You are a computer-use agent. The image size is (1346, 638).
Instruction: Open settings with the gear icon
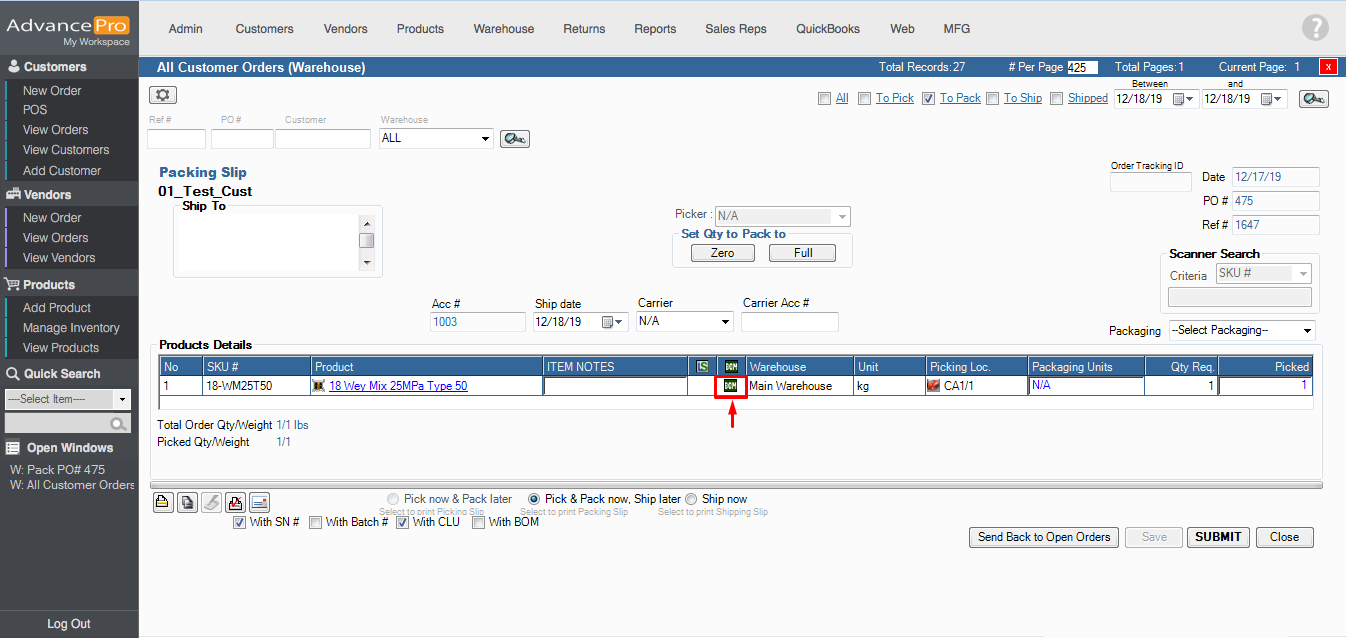(163, 95)
